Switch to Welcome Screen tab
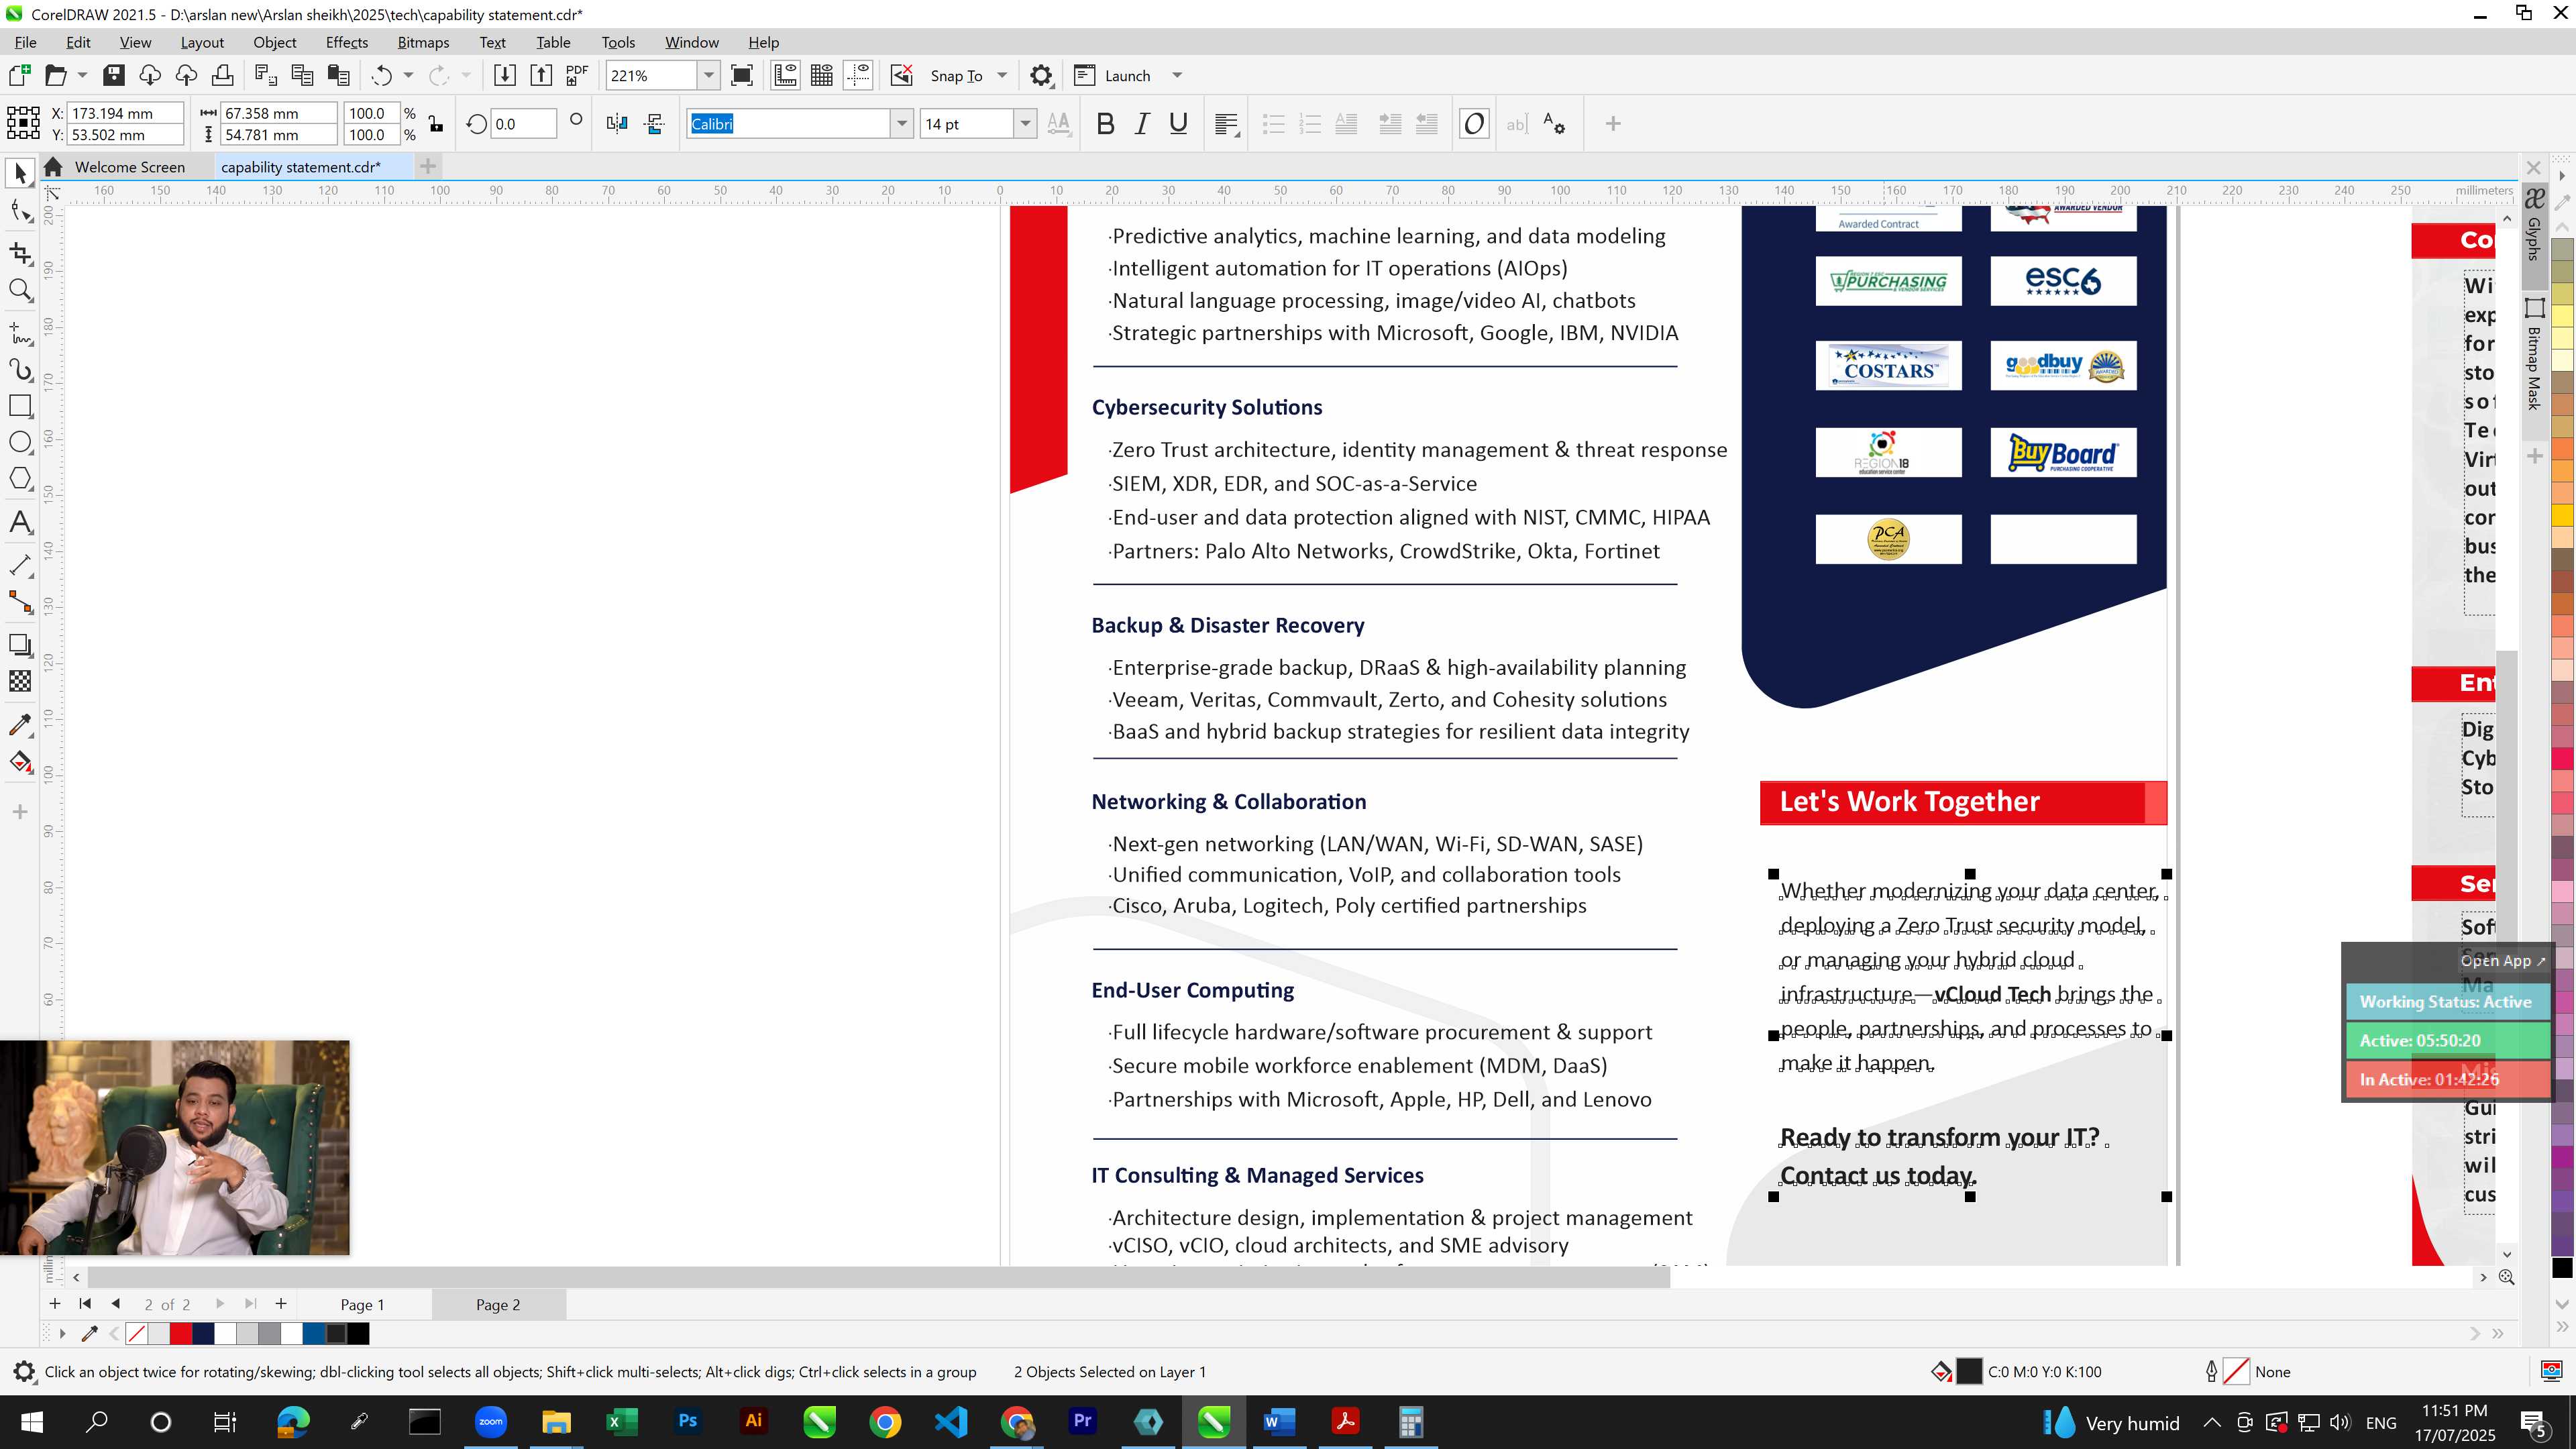This screenshot has height=1449, width=2576. pos(130,167)
